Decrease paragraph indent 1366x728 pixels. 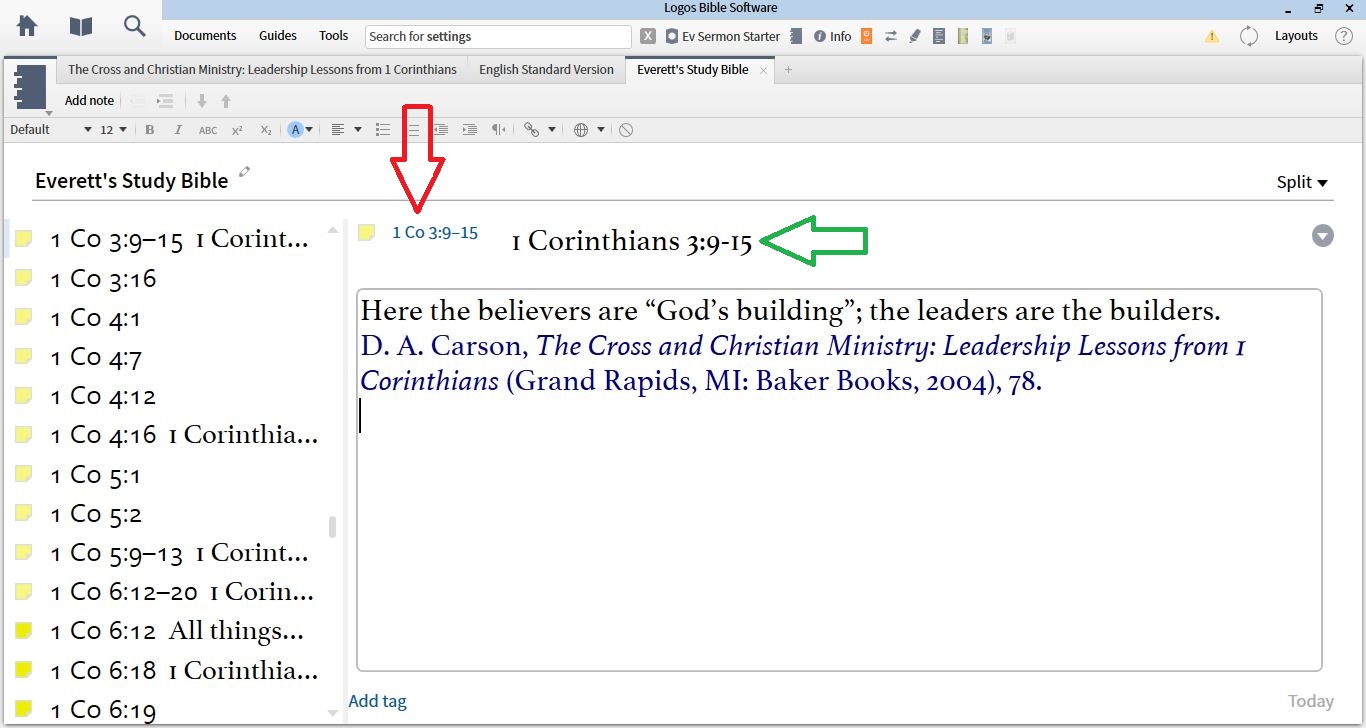click(x=440, y=130)
